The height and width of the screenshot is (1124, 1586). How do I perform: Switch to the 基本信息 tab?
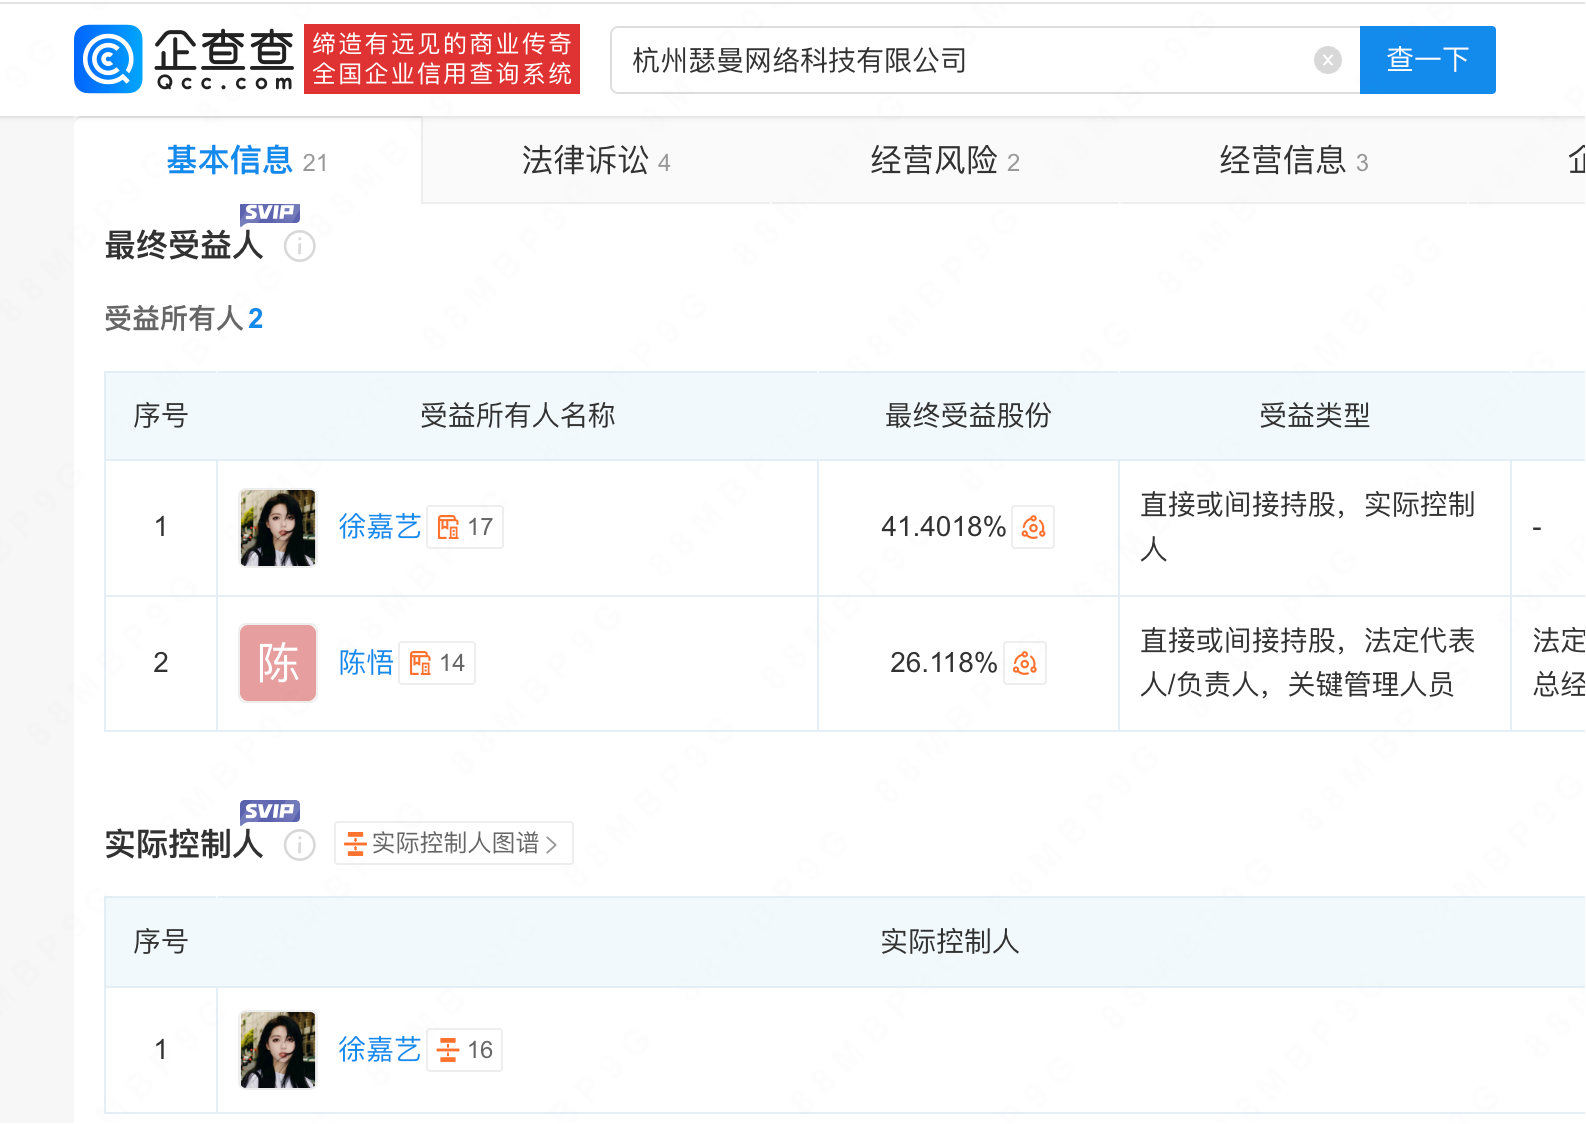[247, 161]
